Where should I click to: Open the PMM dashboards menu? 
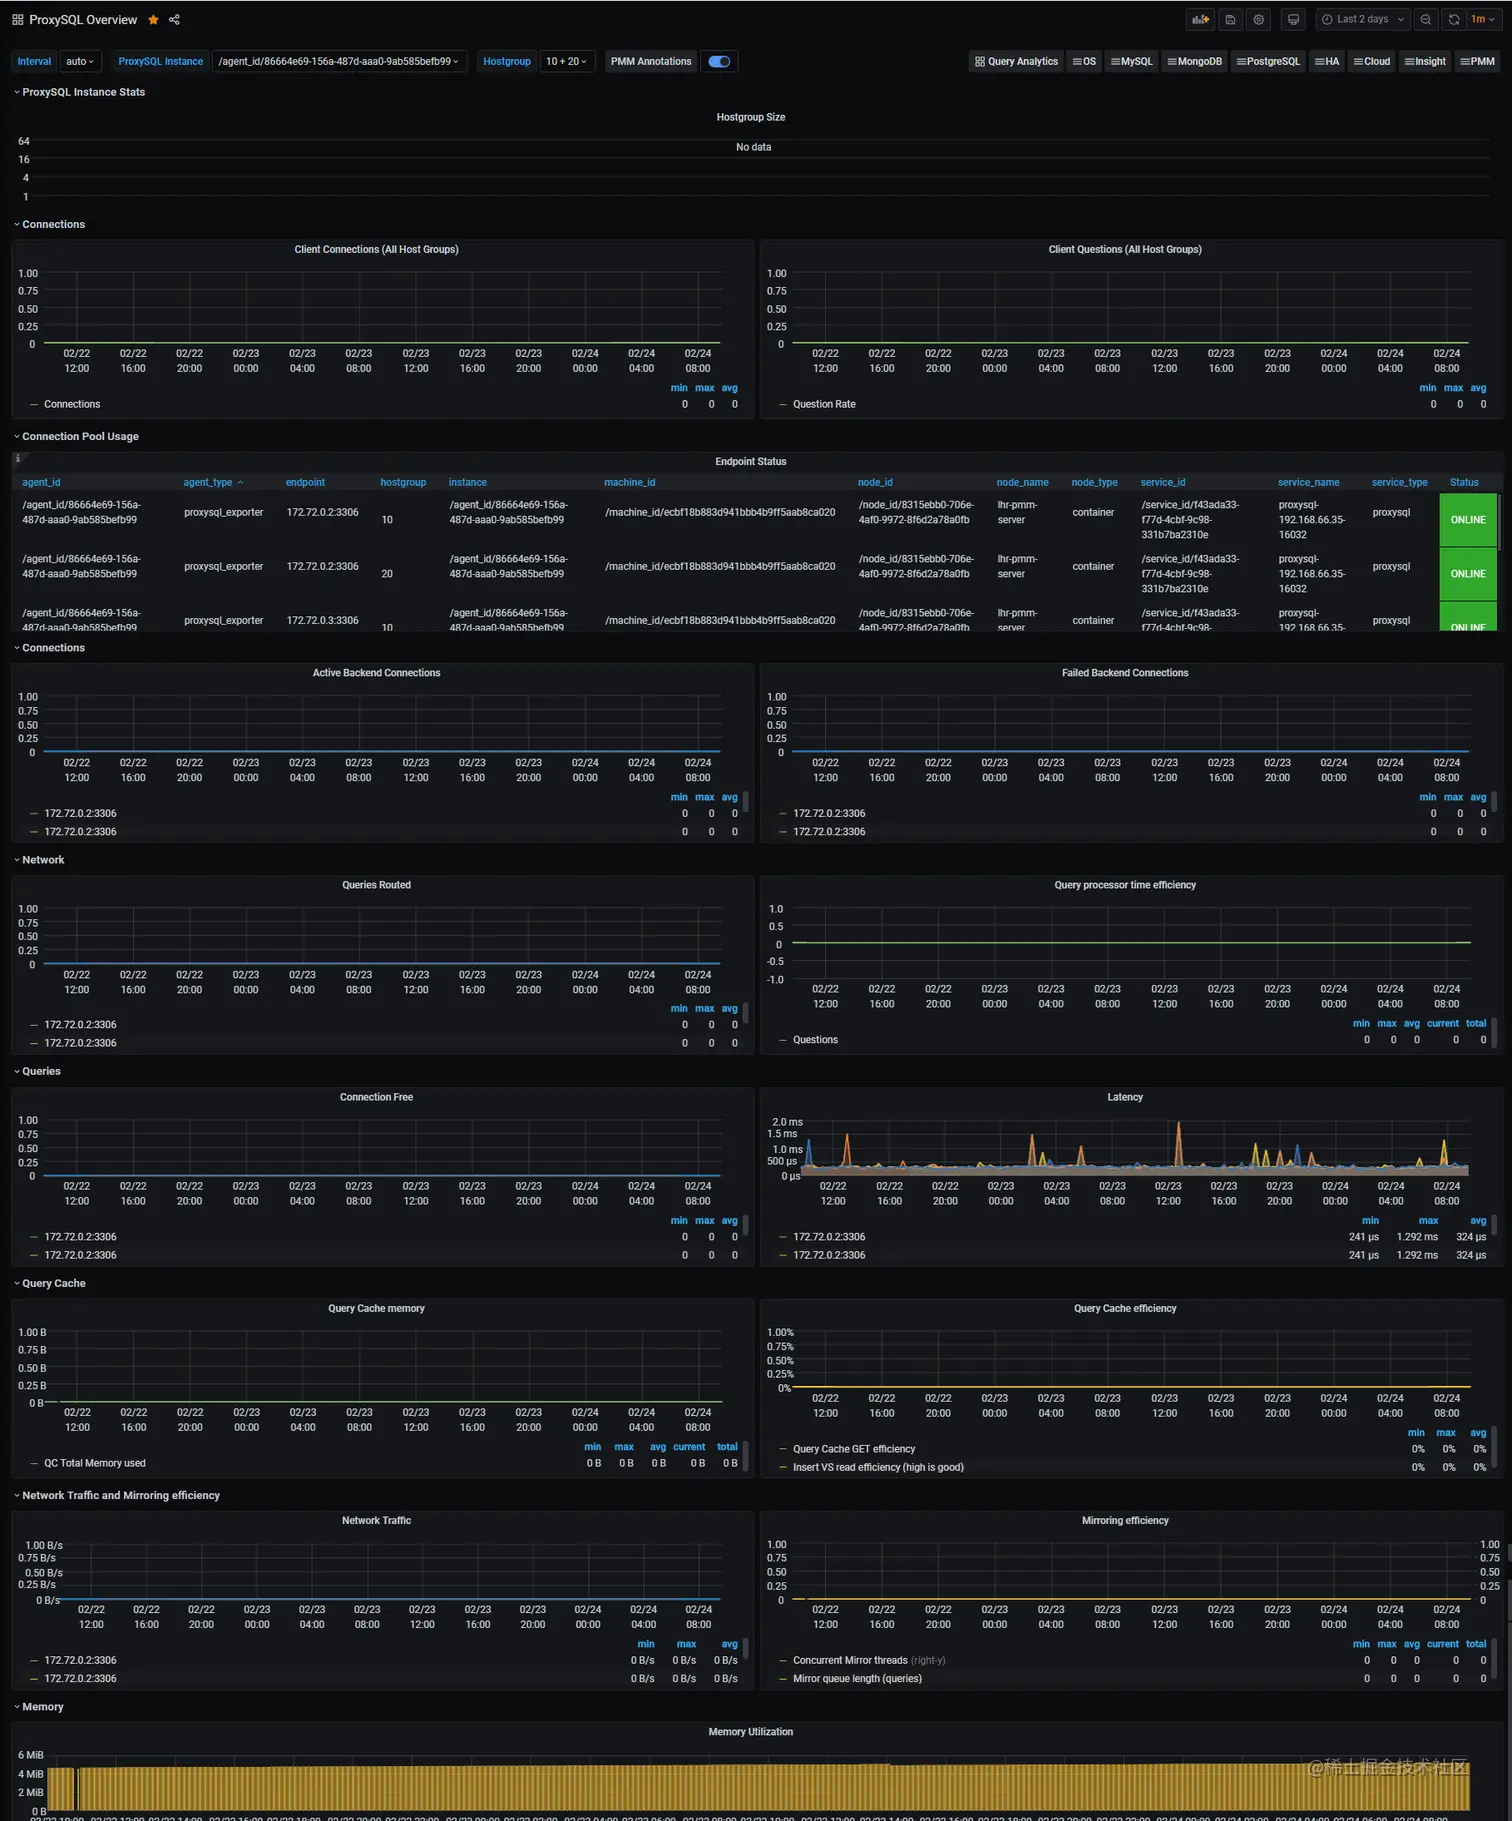click(1478, 61)
